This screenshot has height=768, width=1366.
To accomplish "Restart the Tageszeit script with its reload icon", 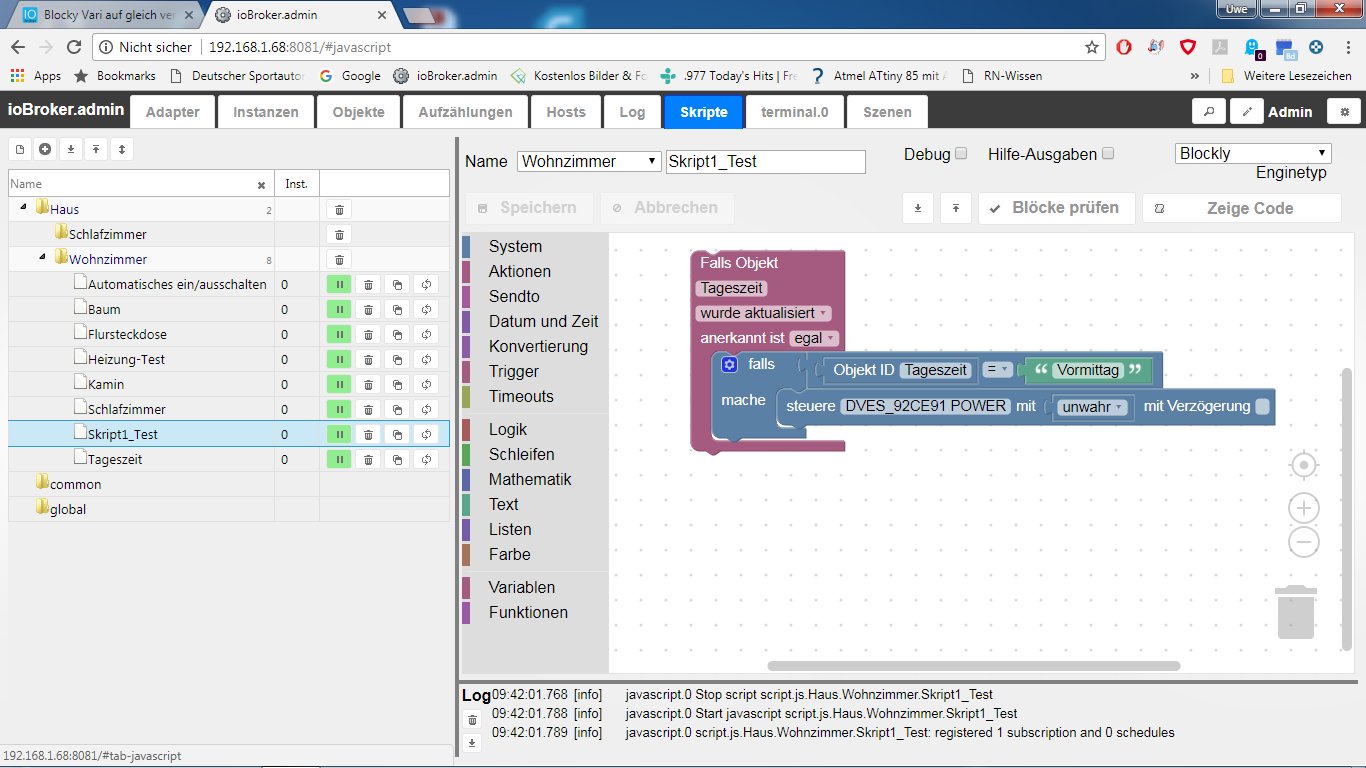I will point(426,460).
